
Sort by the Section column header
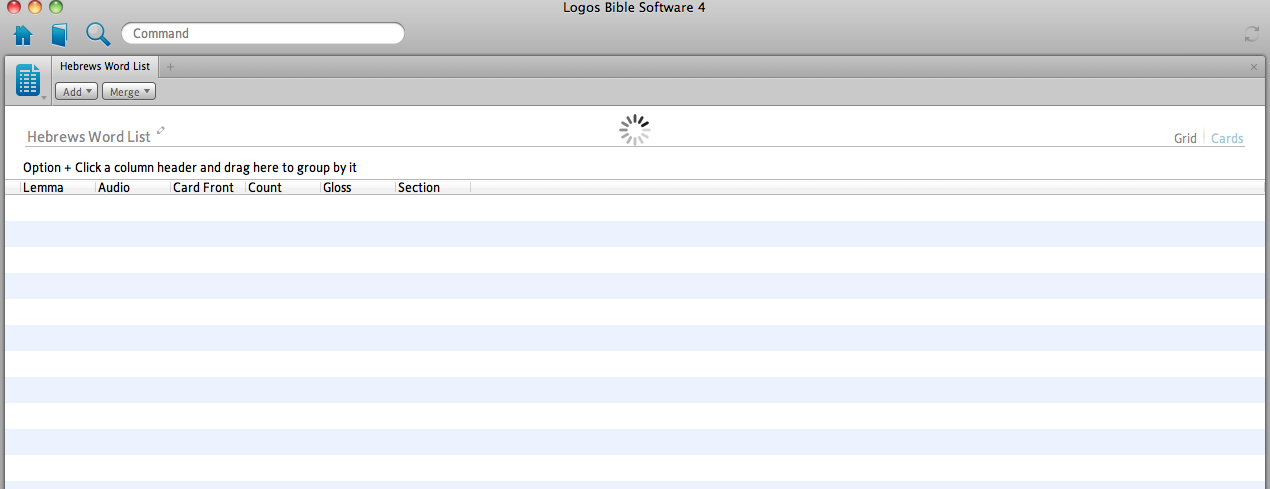click(433, 187)
